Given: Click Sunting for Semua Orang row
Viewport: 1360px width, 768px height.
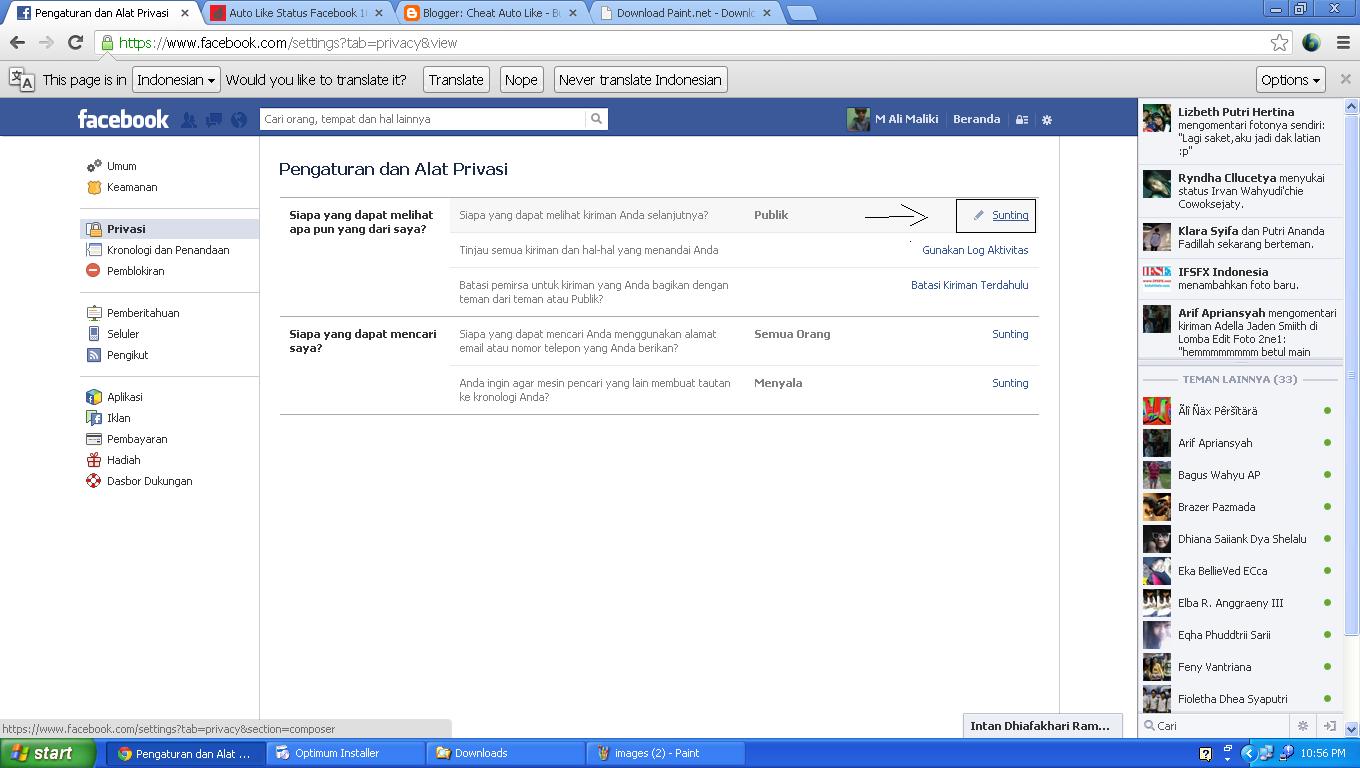Looking at the screenshot, I should pos(1010,334).
